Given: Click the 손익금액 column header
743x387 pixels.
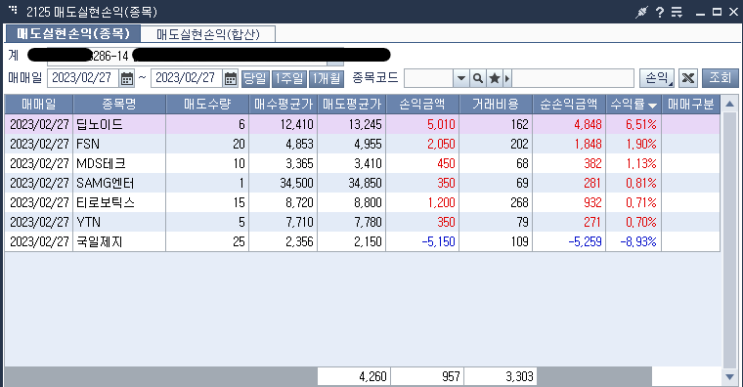Looking at the screenshot, I should coord(422,104).
